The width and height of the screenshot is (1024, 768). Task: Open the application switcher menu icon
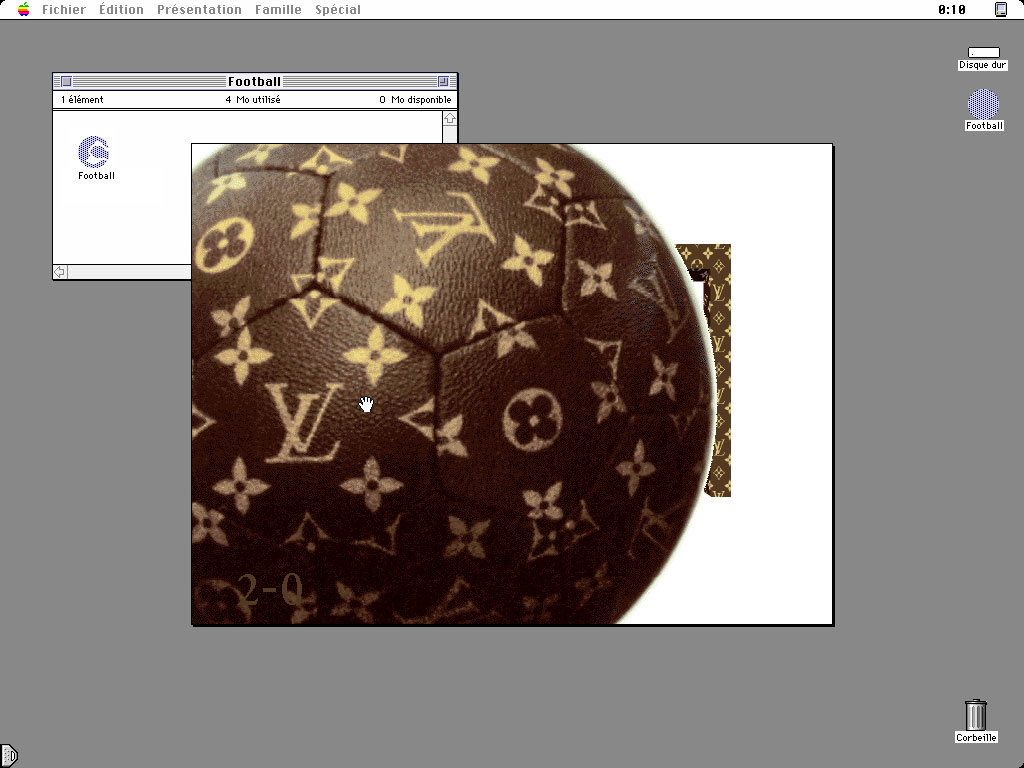[1000, 9]
